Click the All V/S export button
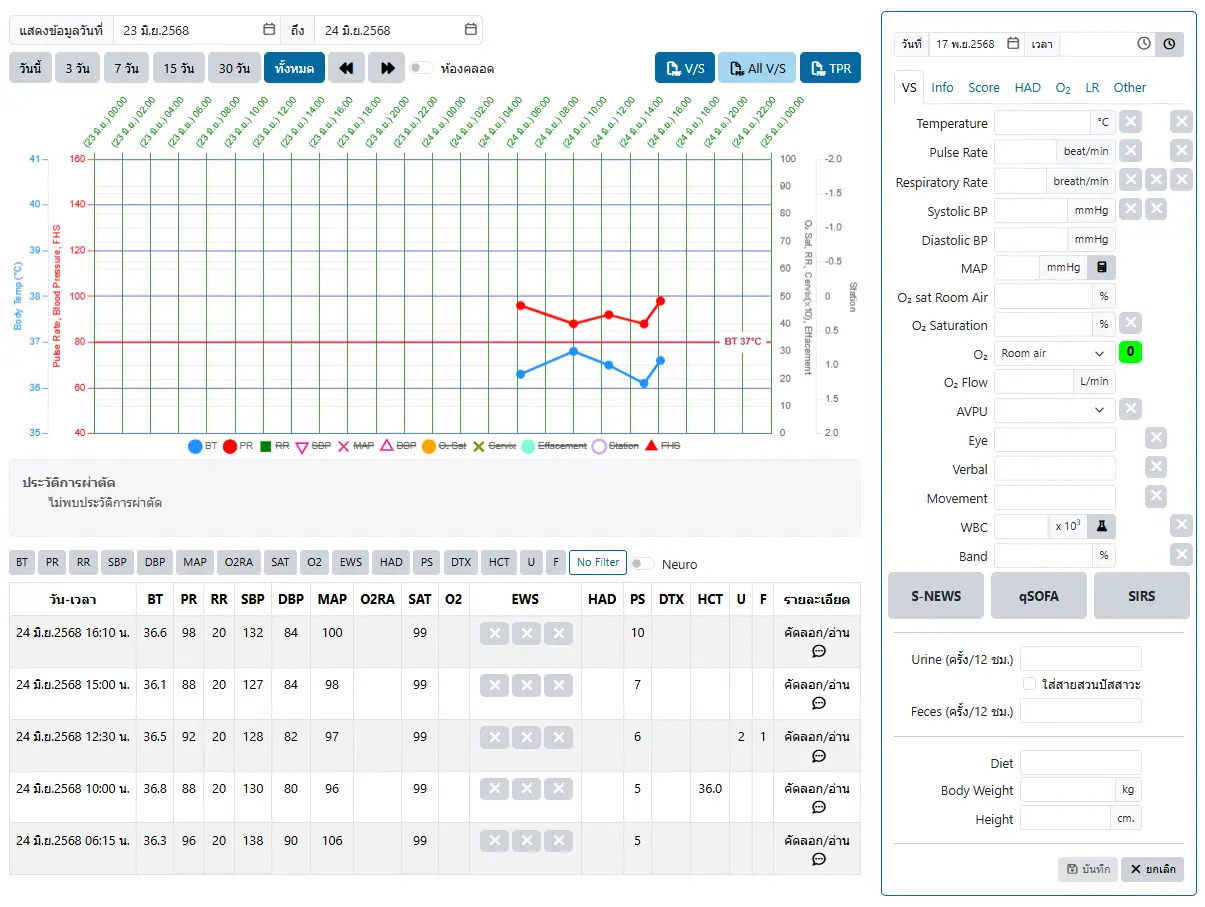This screenshot has width=1205, height=907. click(x=756, y=68)
